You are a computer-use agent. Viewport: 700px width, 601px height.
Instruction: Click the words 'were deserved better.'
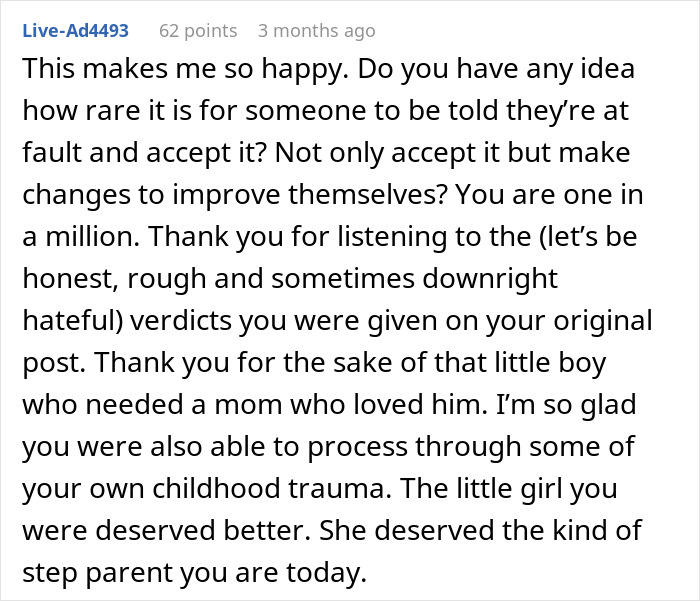[x=167, y=530]
